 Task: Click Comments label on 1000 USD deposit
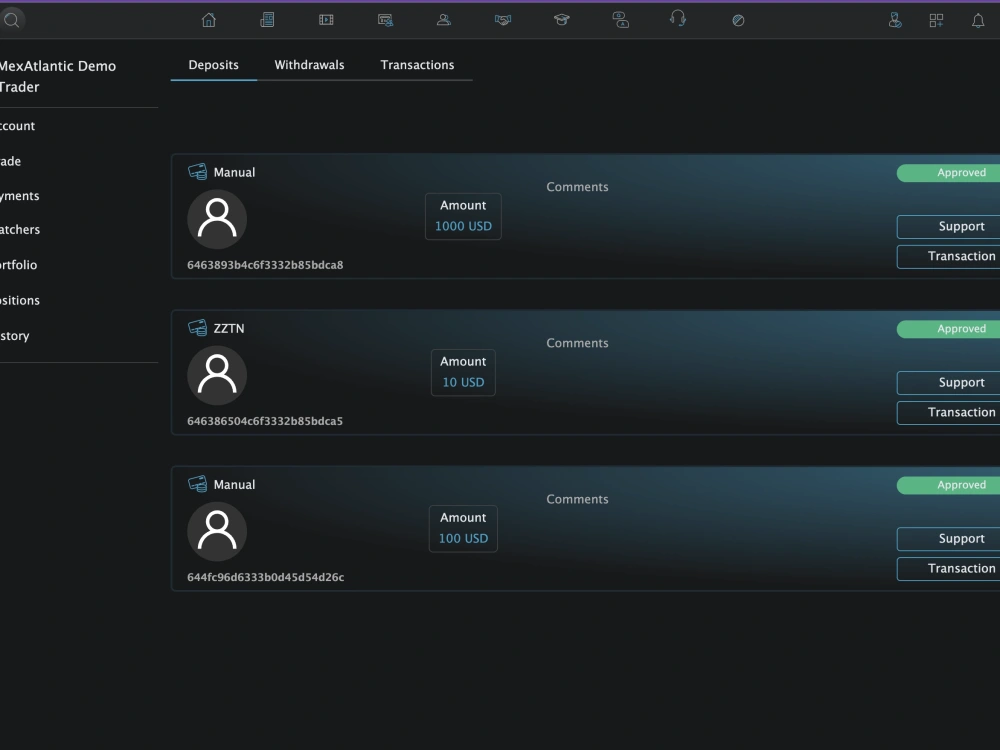pyautogui.click(x=577, y=187)
